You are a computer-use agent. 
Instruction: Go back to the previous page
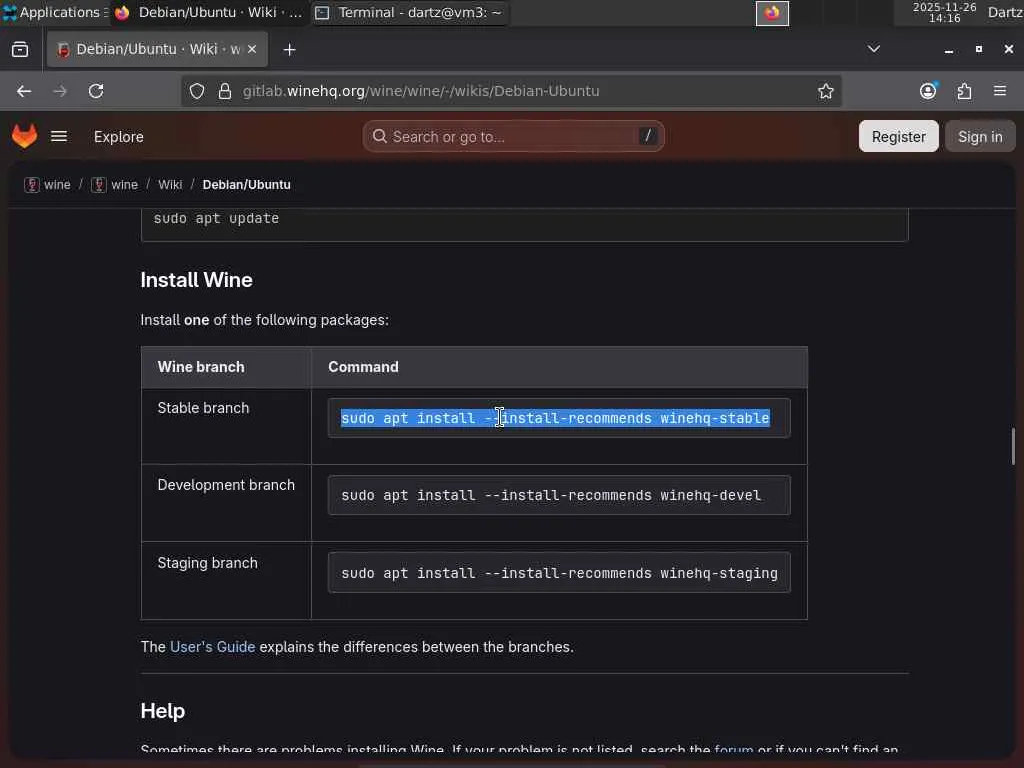point(24,91)
